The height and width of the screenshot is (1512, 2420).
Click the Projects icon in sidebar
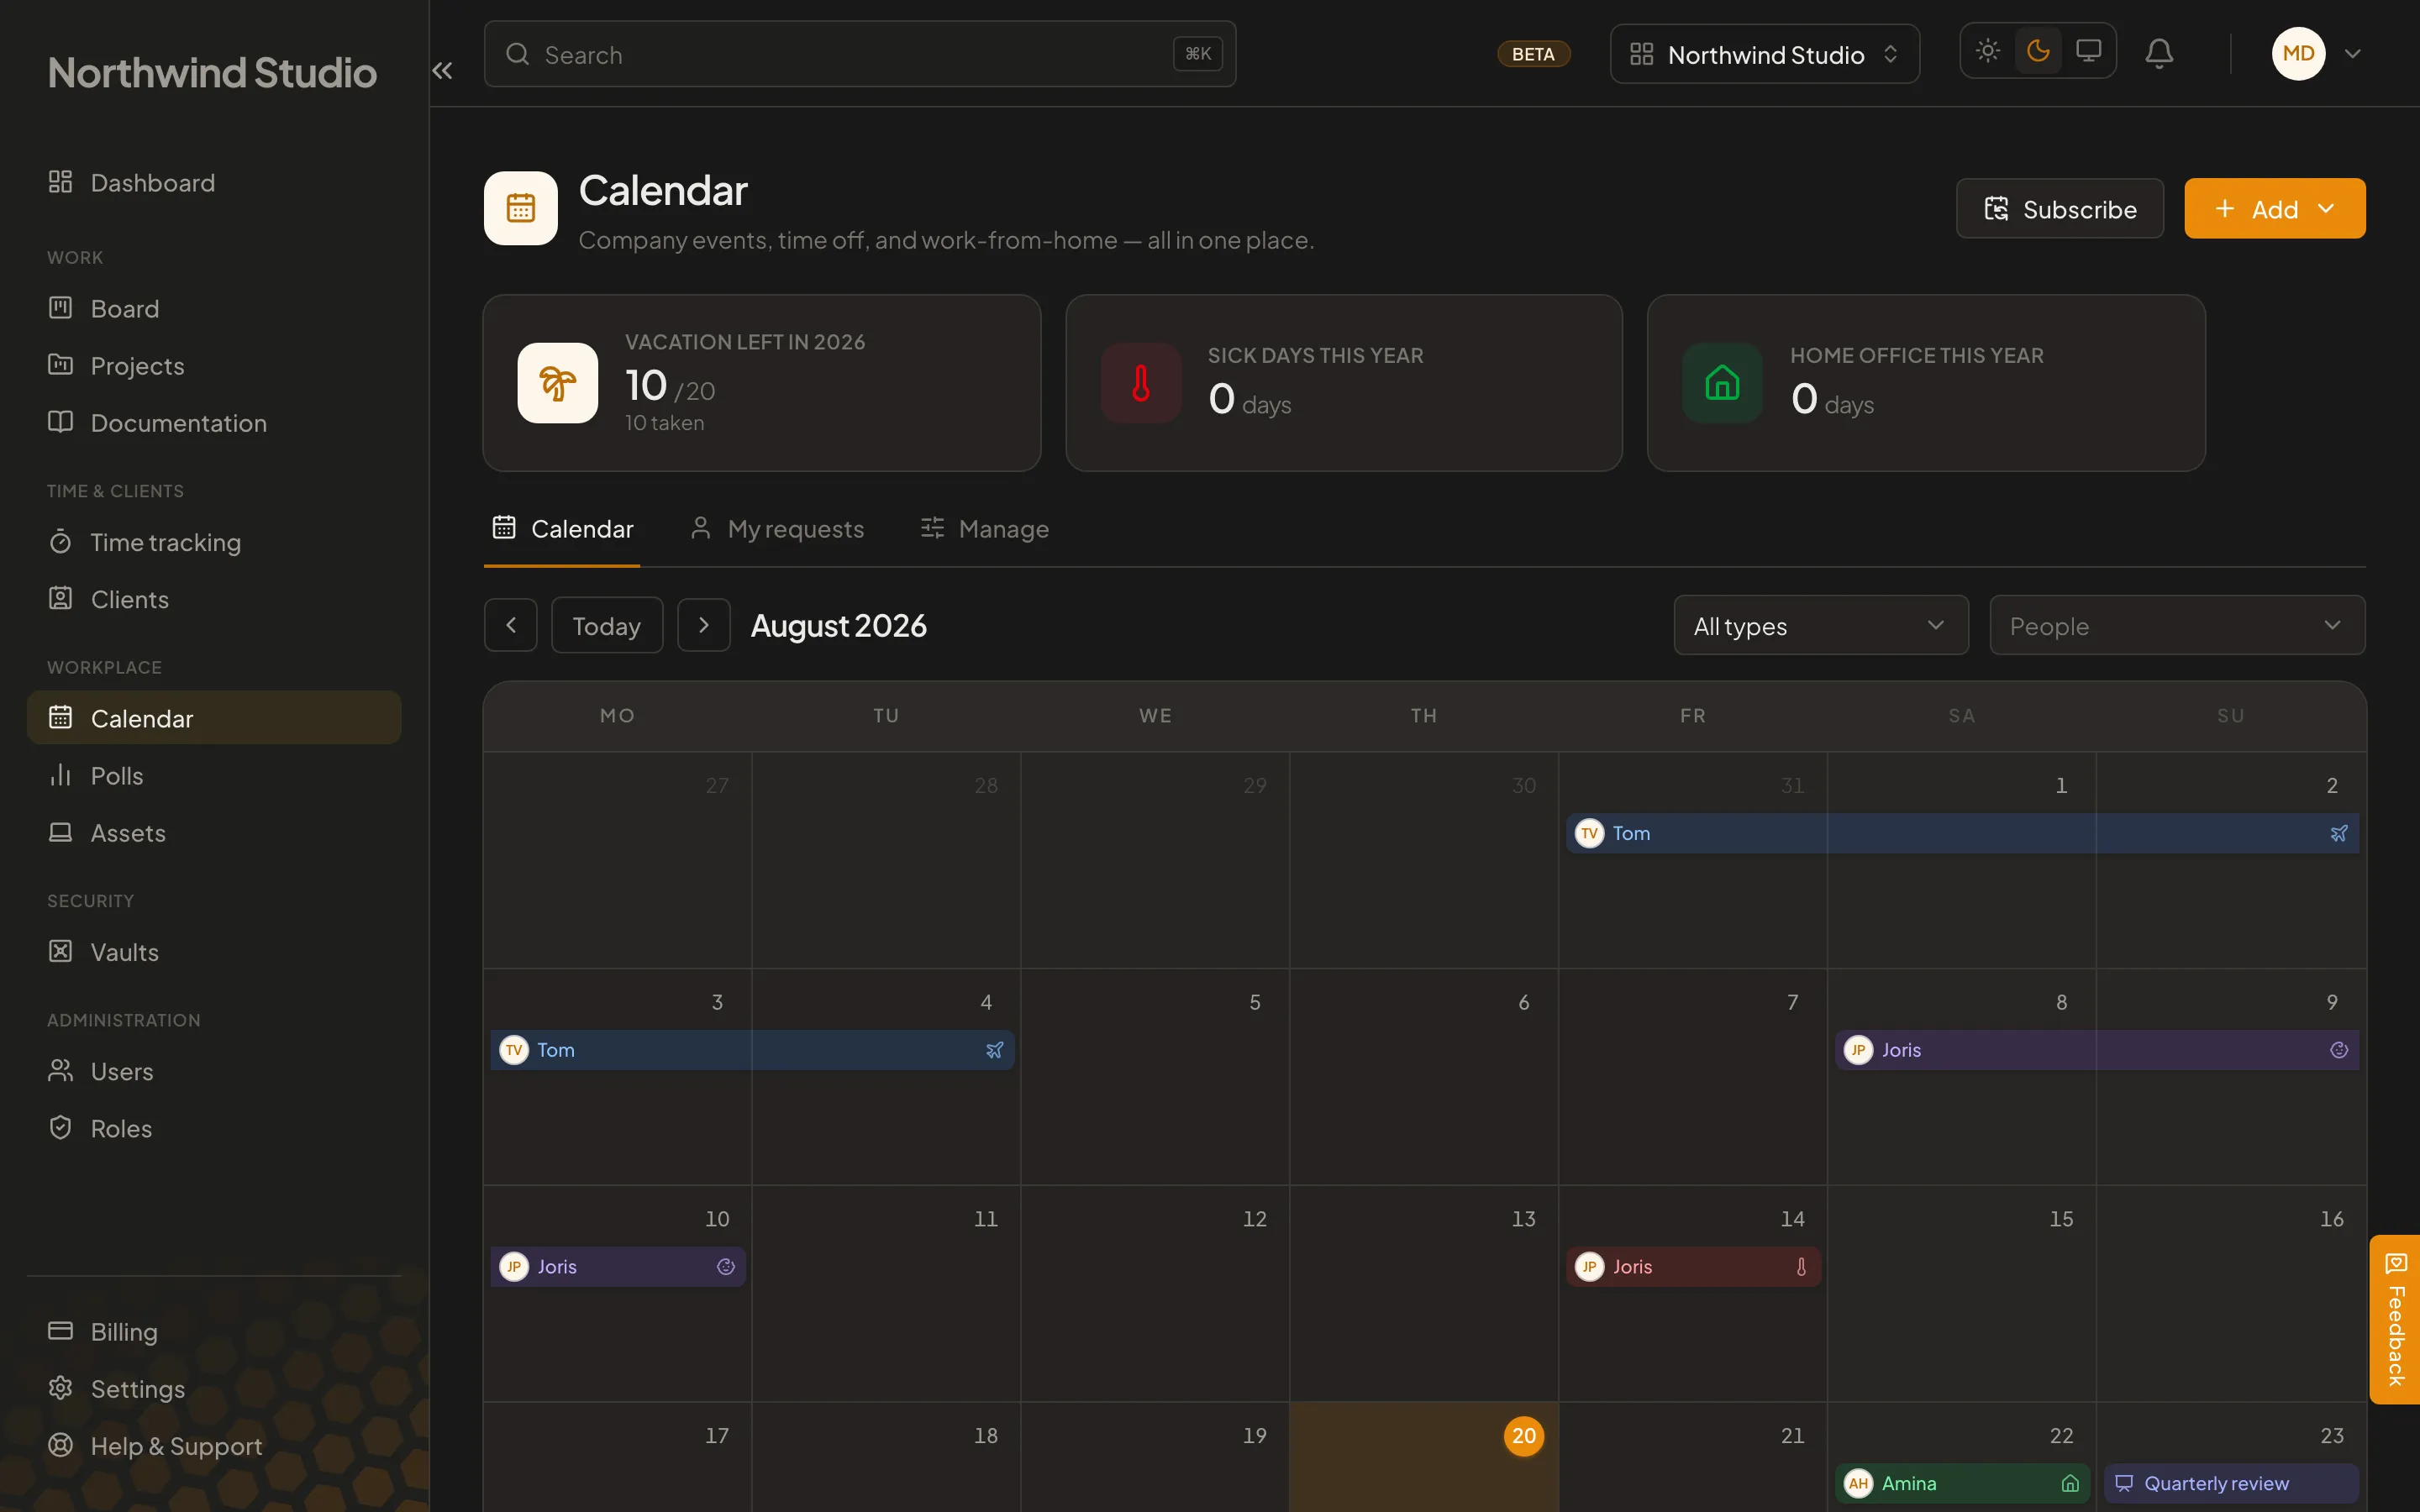[61, 365]
